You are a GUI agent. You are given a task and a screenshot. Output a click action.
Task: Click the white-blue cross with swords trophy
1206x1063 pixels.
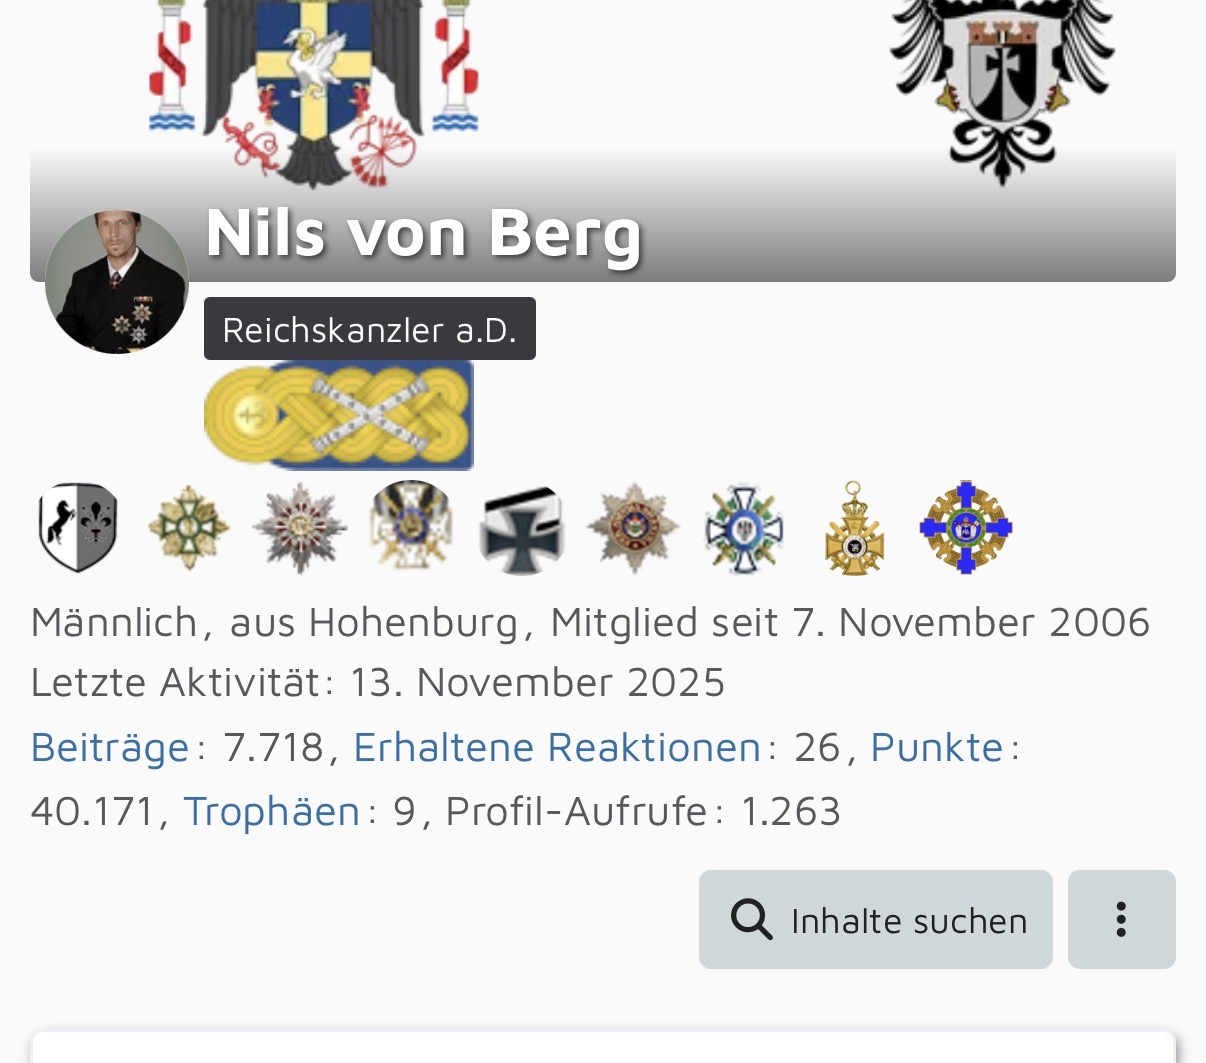[743, 529]
